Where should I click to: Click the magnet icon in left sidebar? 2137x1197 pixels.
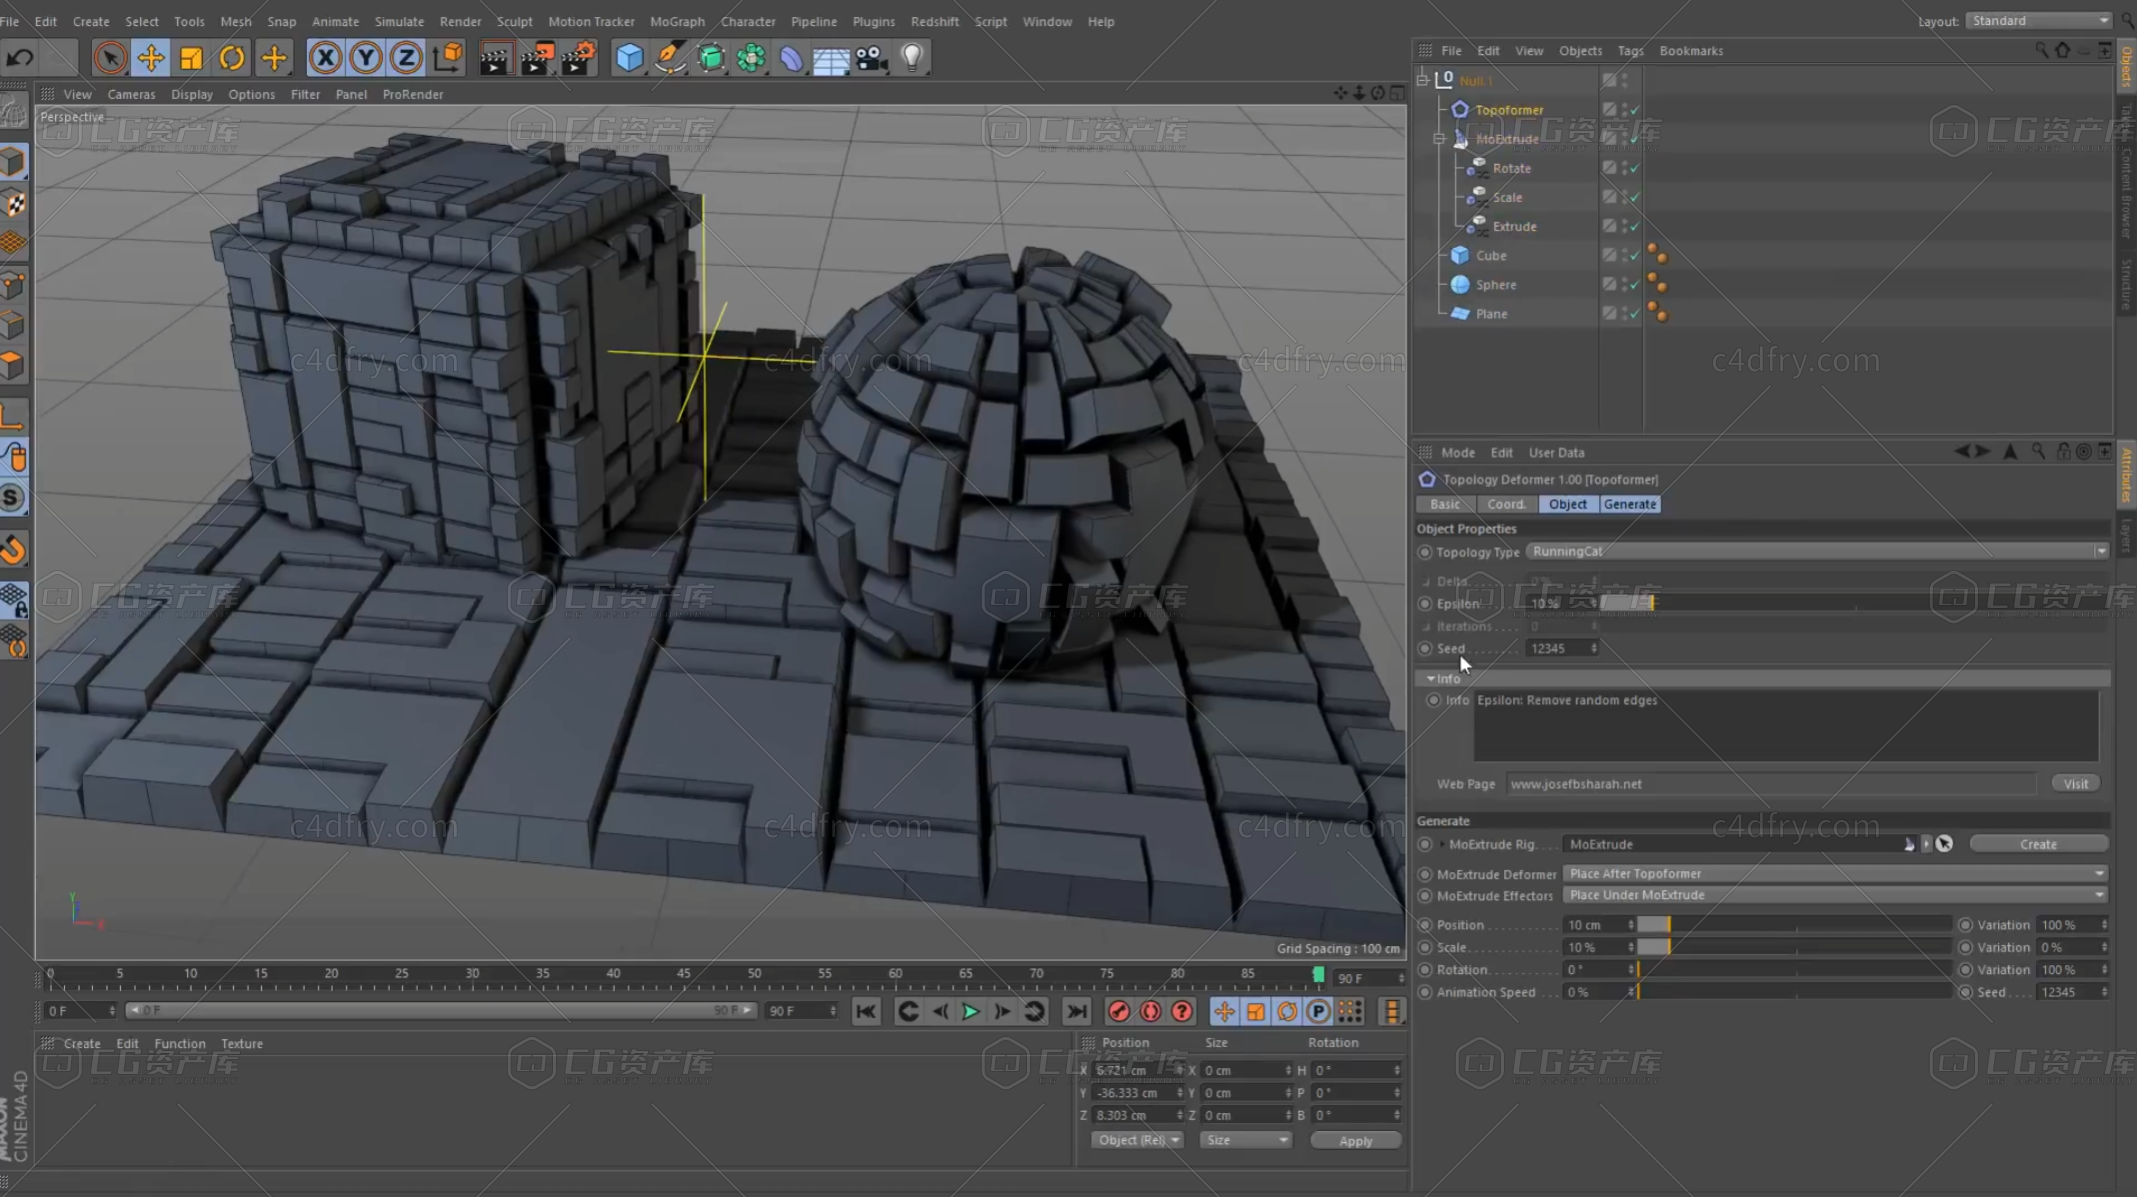point(13,549)
